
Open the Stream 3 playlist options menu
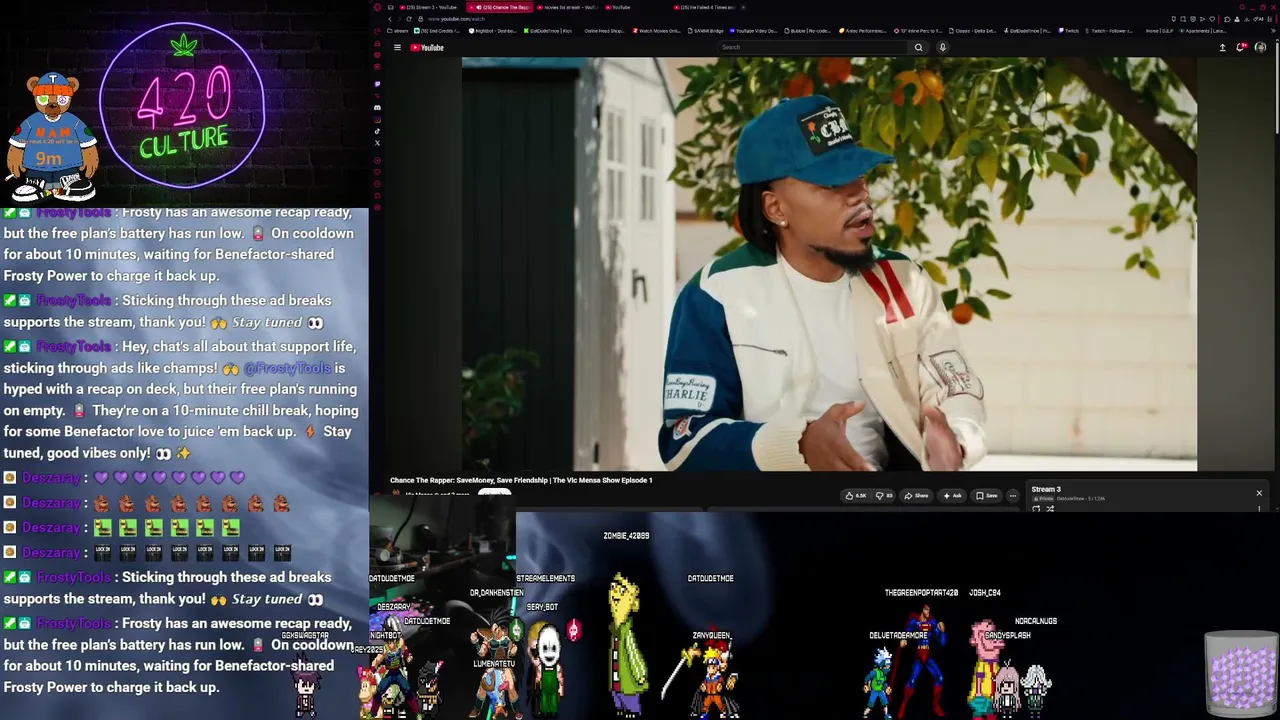tap(1259, 509)
